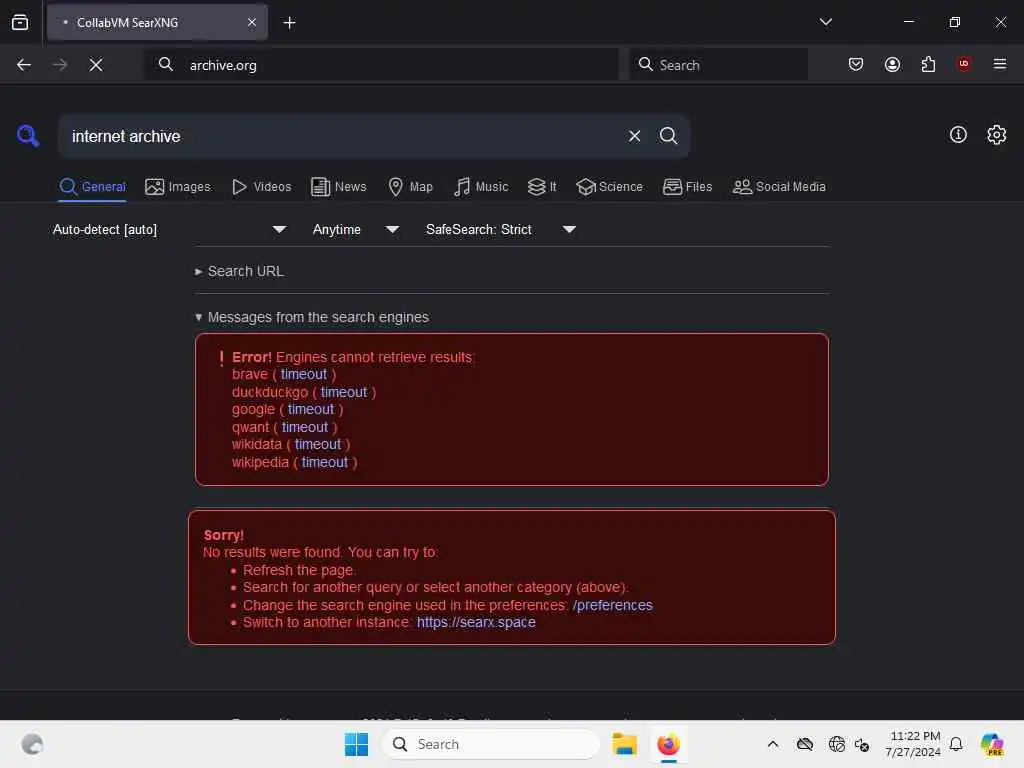Switch to the Videos category tab
Screen dimensions: 1024x768
click(261, 187)
